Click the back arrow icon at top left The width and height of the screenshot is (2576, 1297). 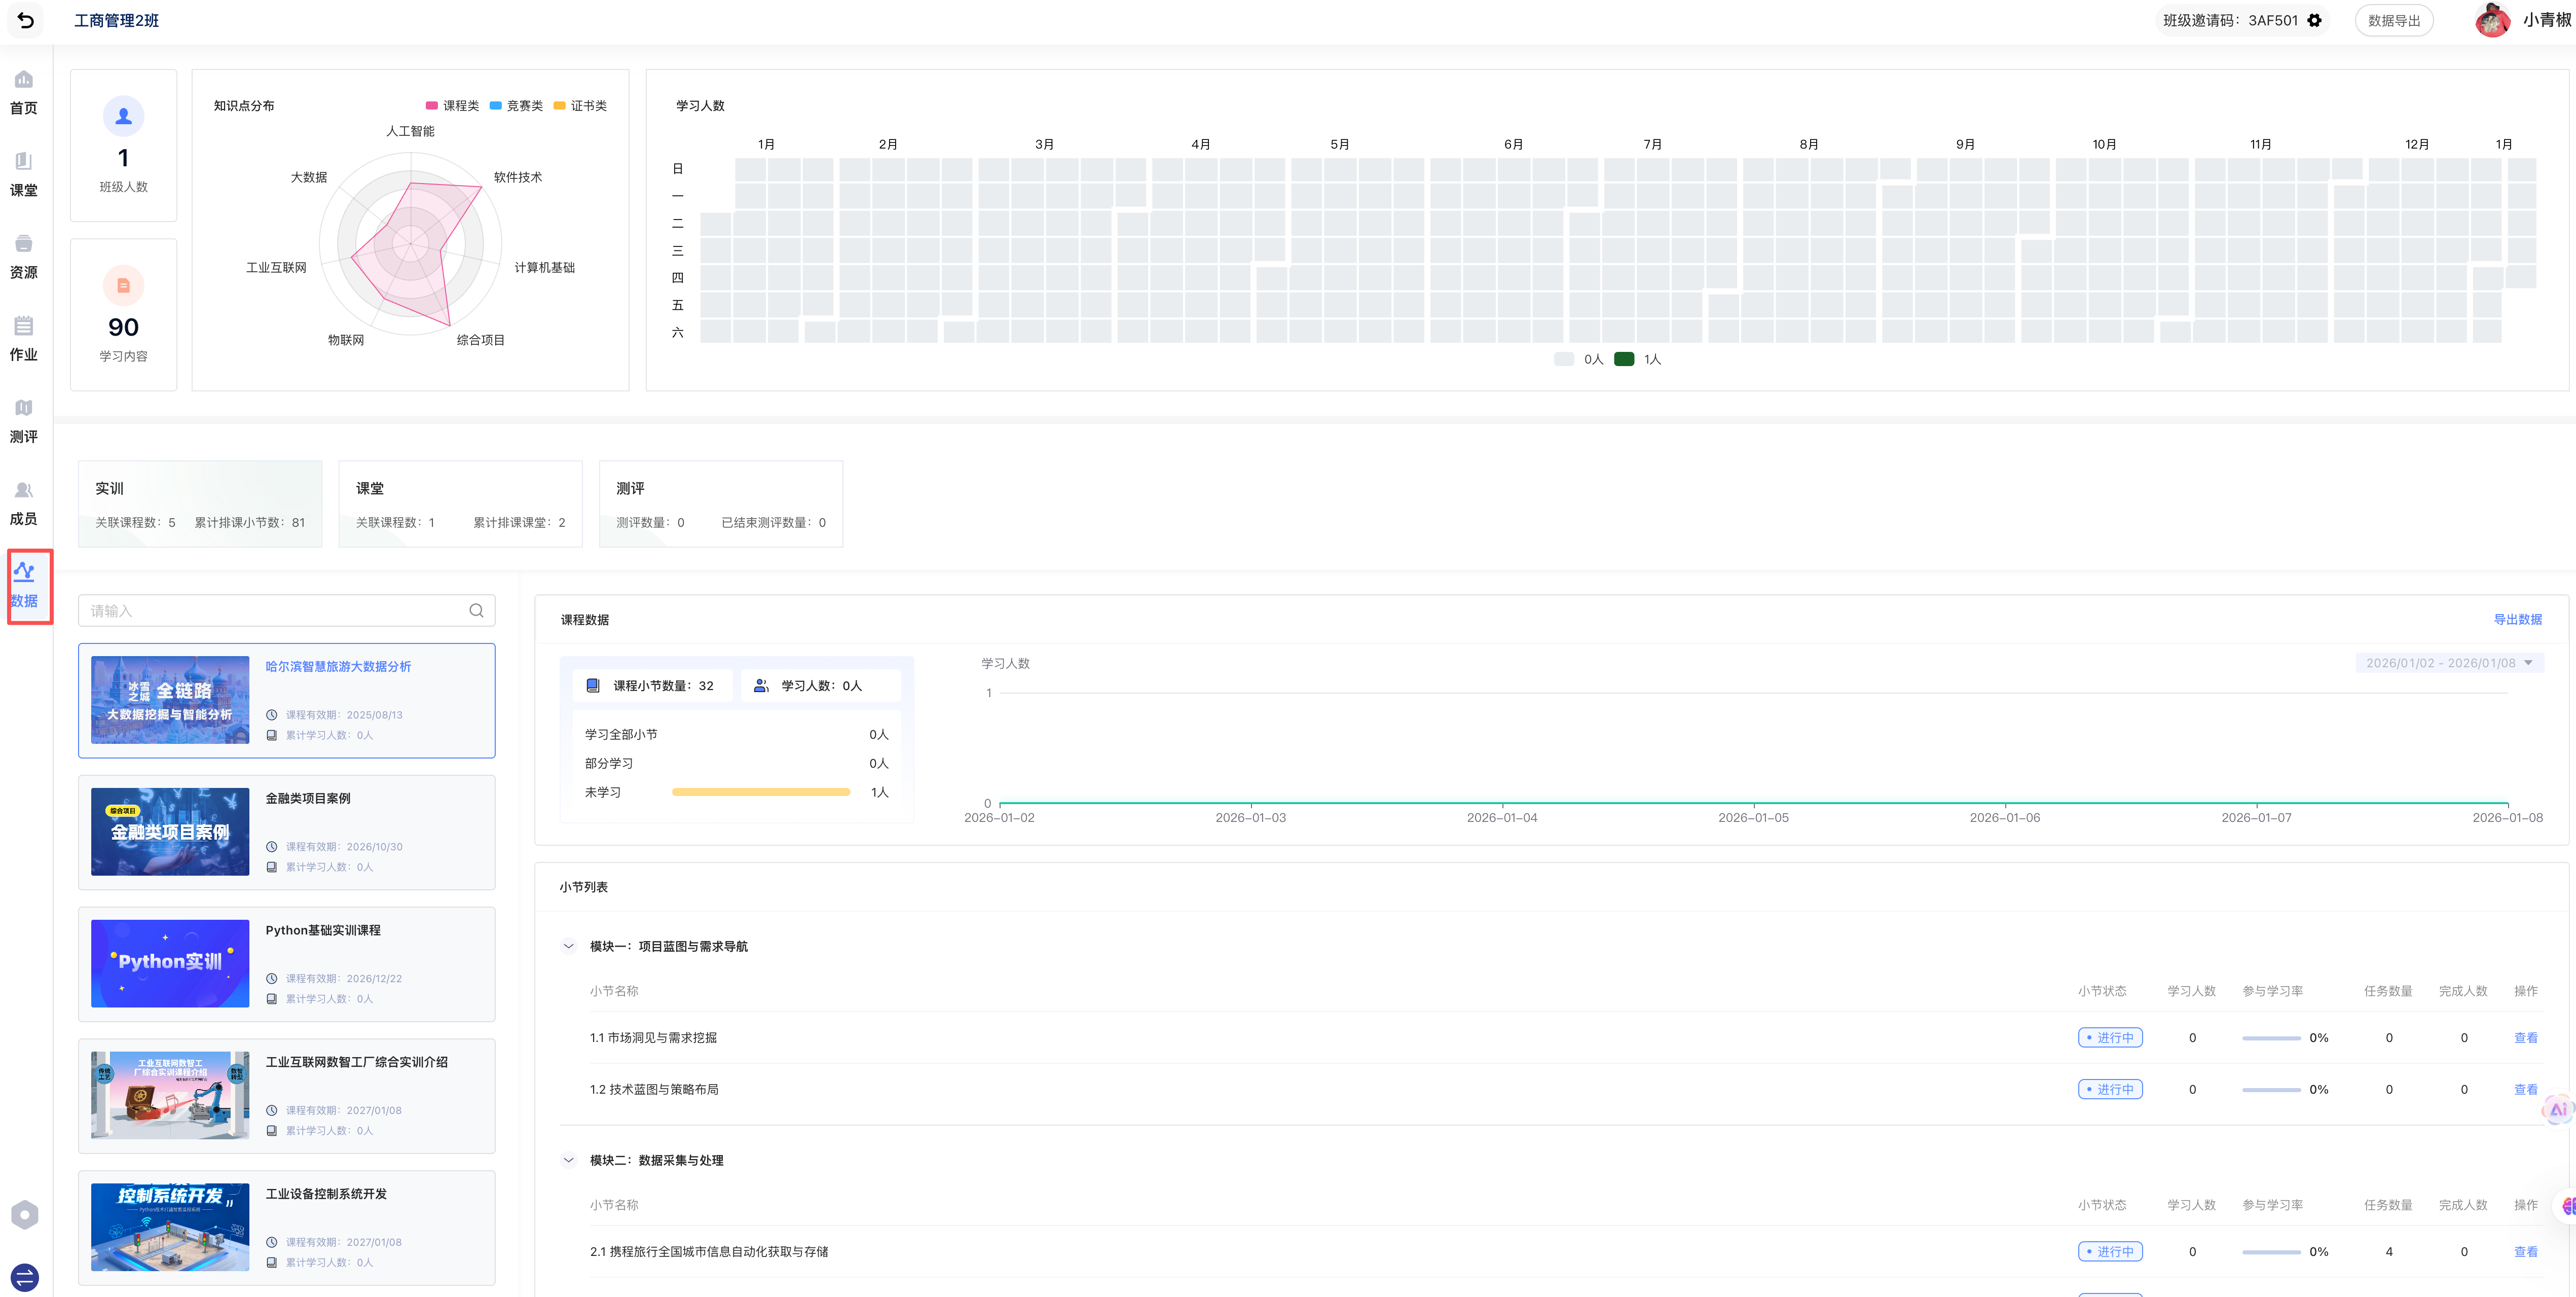[x=26, y=20]
